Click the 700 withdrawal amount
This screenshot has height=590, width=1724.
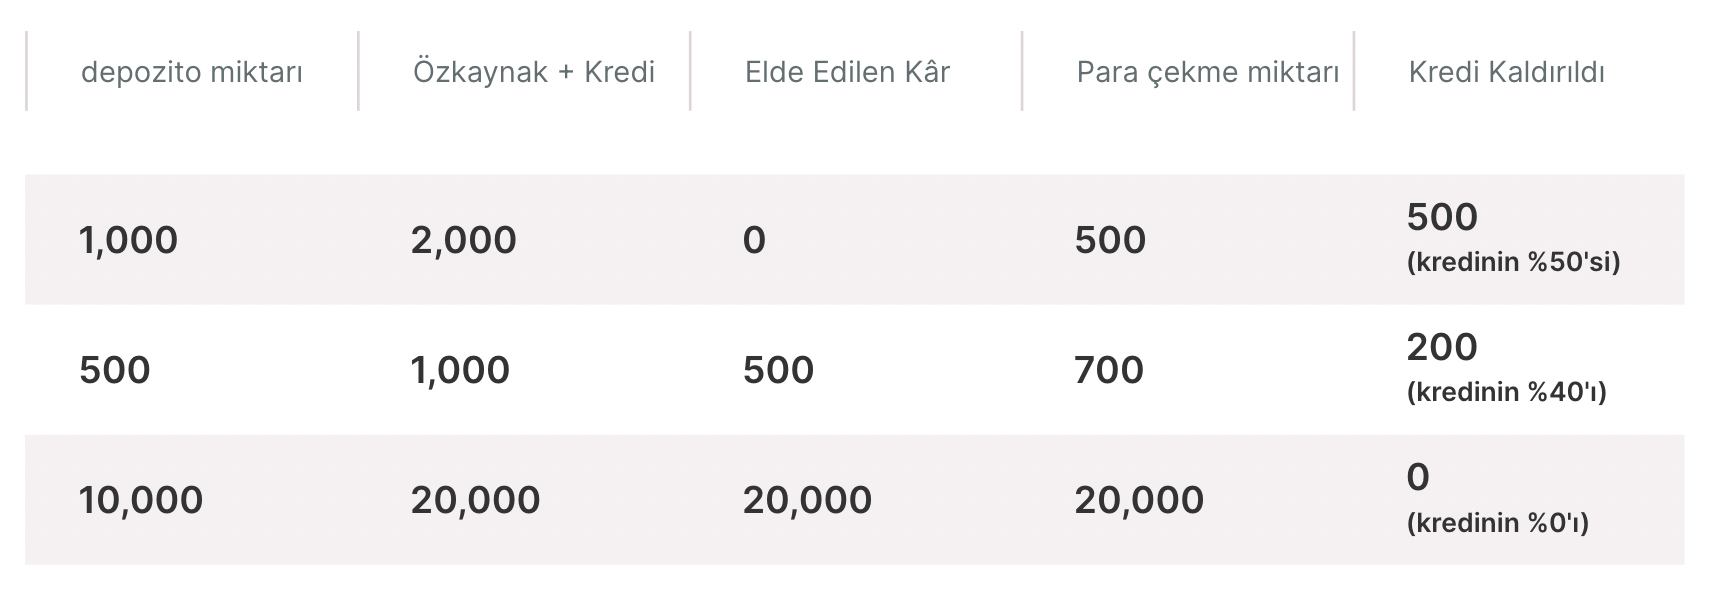click(x=1109, y=370)
